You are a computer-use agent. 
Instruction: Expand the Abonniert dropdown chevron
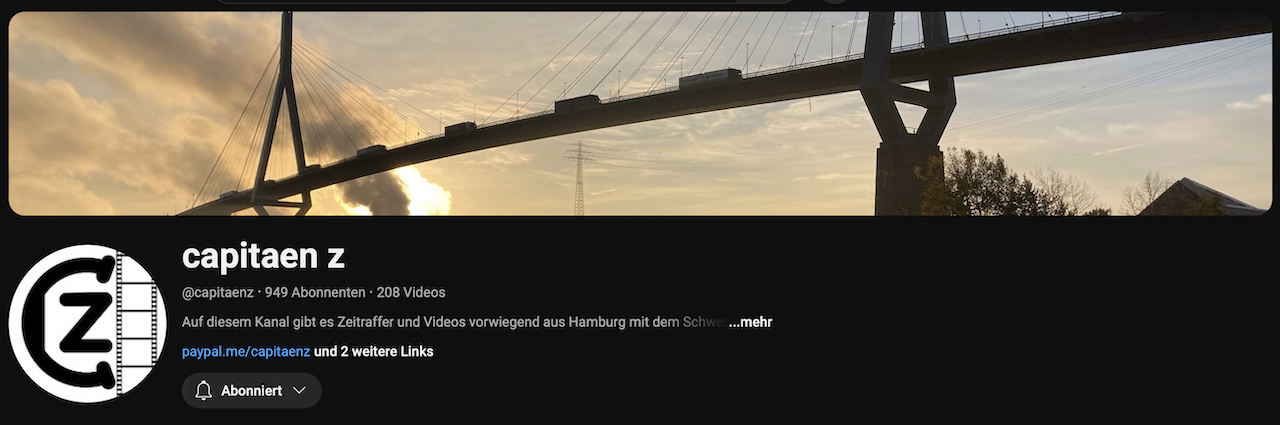299,391
